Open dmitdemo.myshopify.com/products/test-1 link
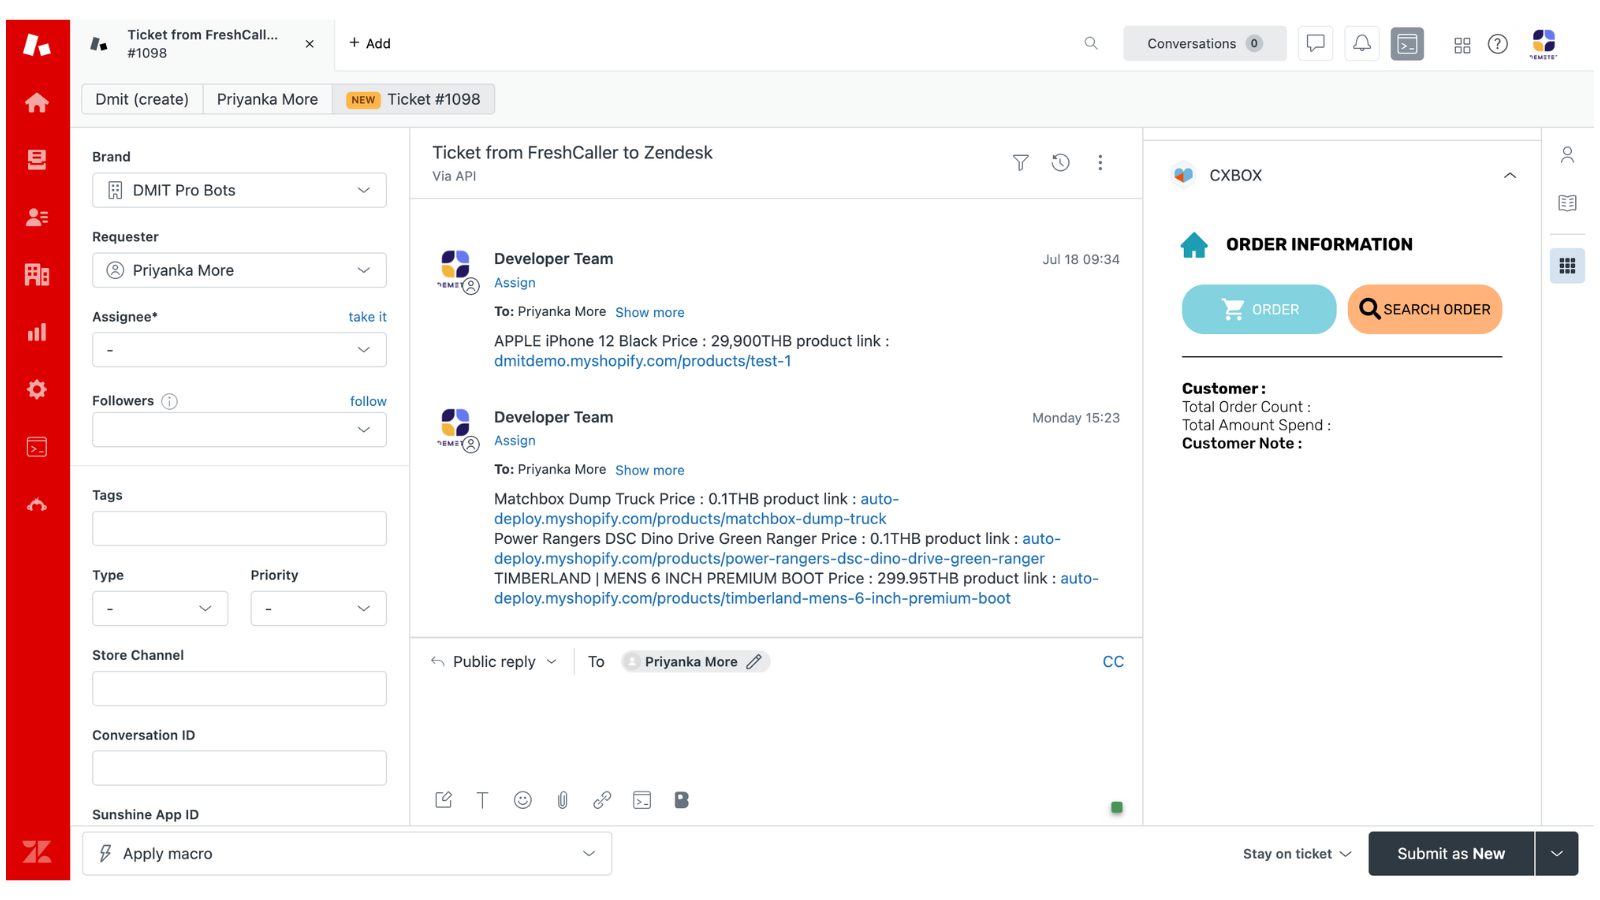1600x900 pixels. click(x=642, y=361)
